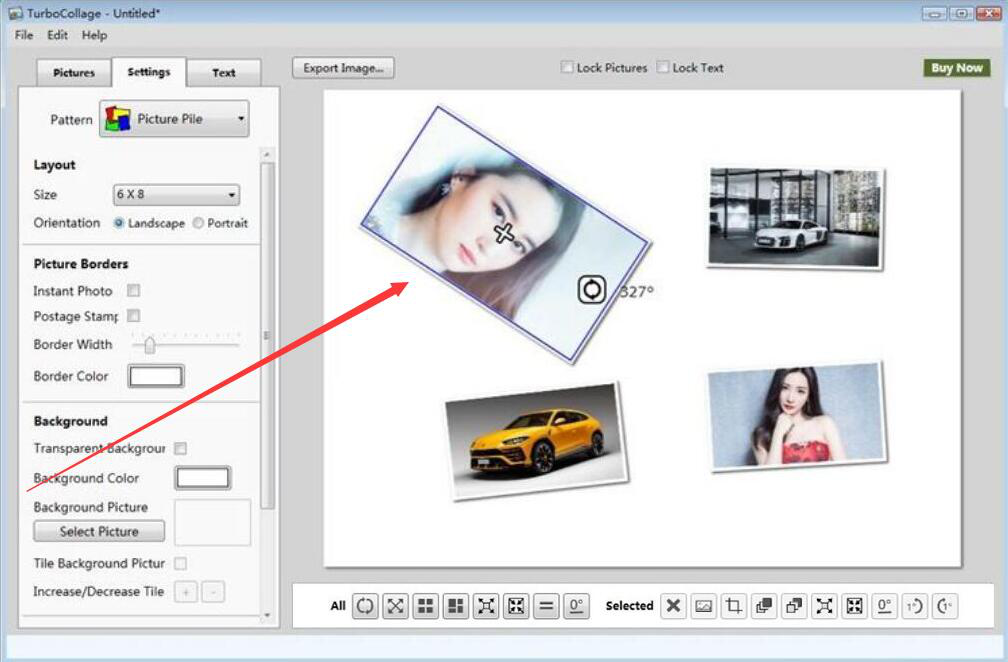Expand the Size 6 X 8 dropdown
The height and width of the screenshot is (662, 1008).
[176, 195]
